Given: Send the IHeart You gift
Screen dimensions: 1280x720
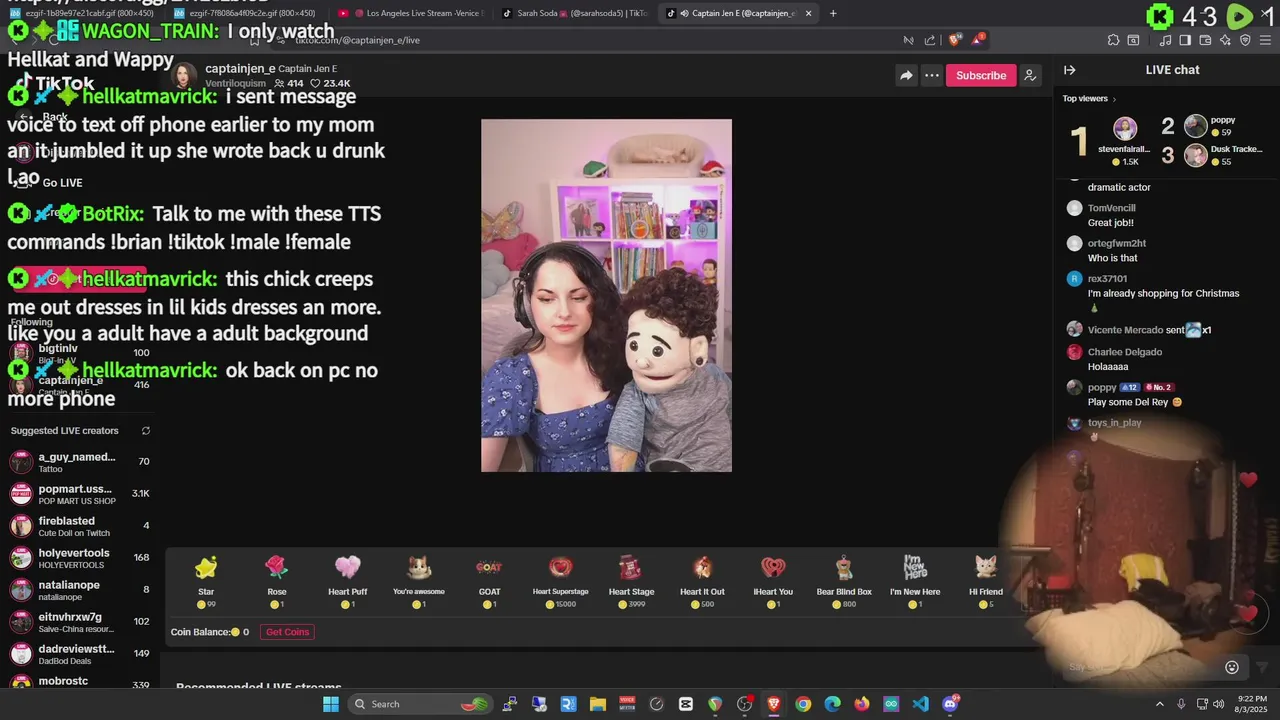Looking at the screenshot, I should [773, 583].
